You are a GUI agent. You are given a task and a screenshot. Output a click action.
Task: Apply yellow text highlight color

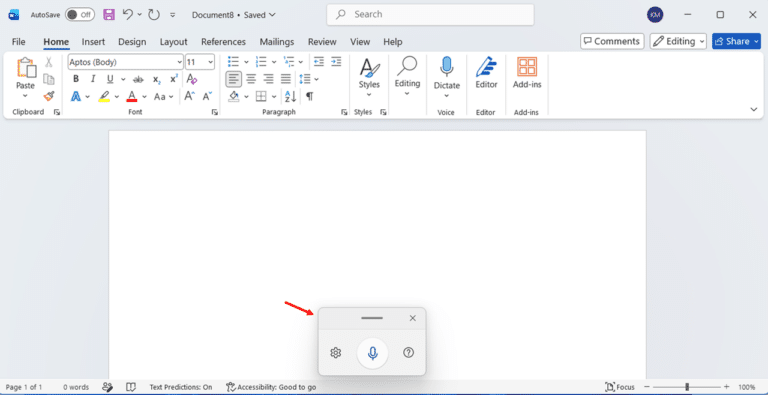[x=104, y=96]
